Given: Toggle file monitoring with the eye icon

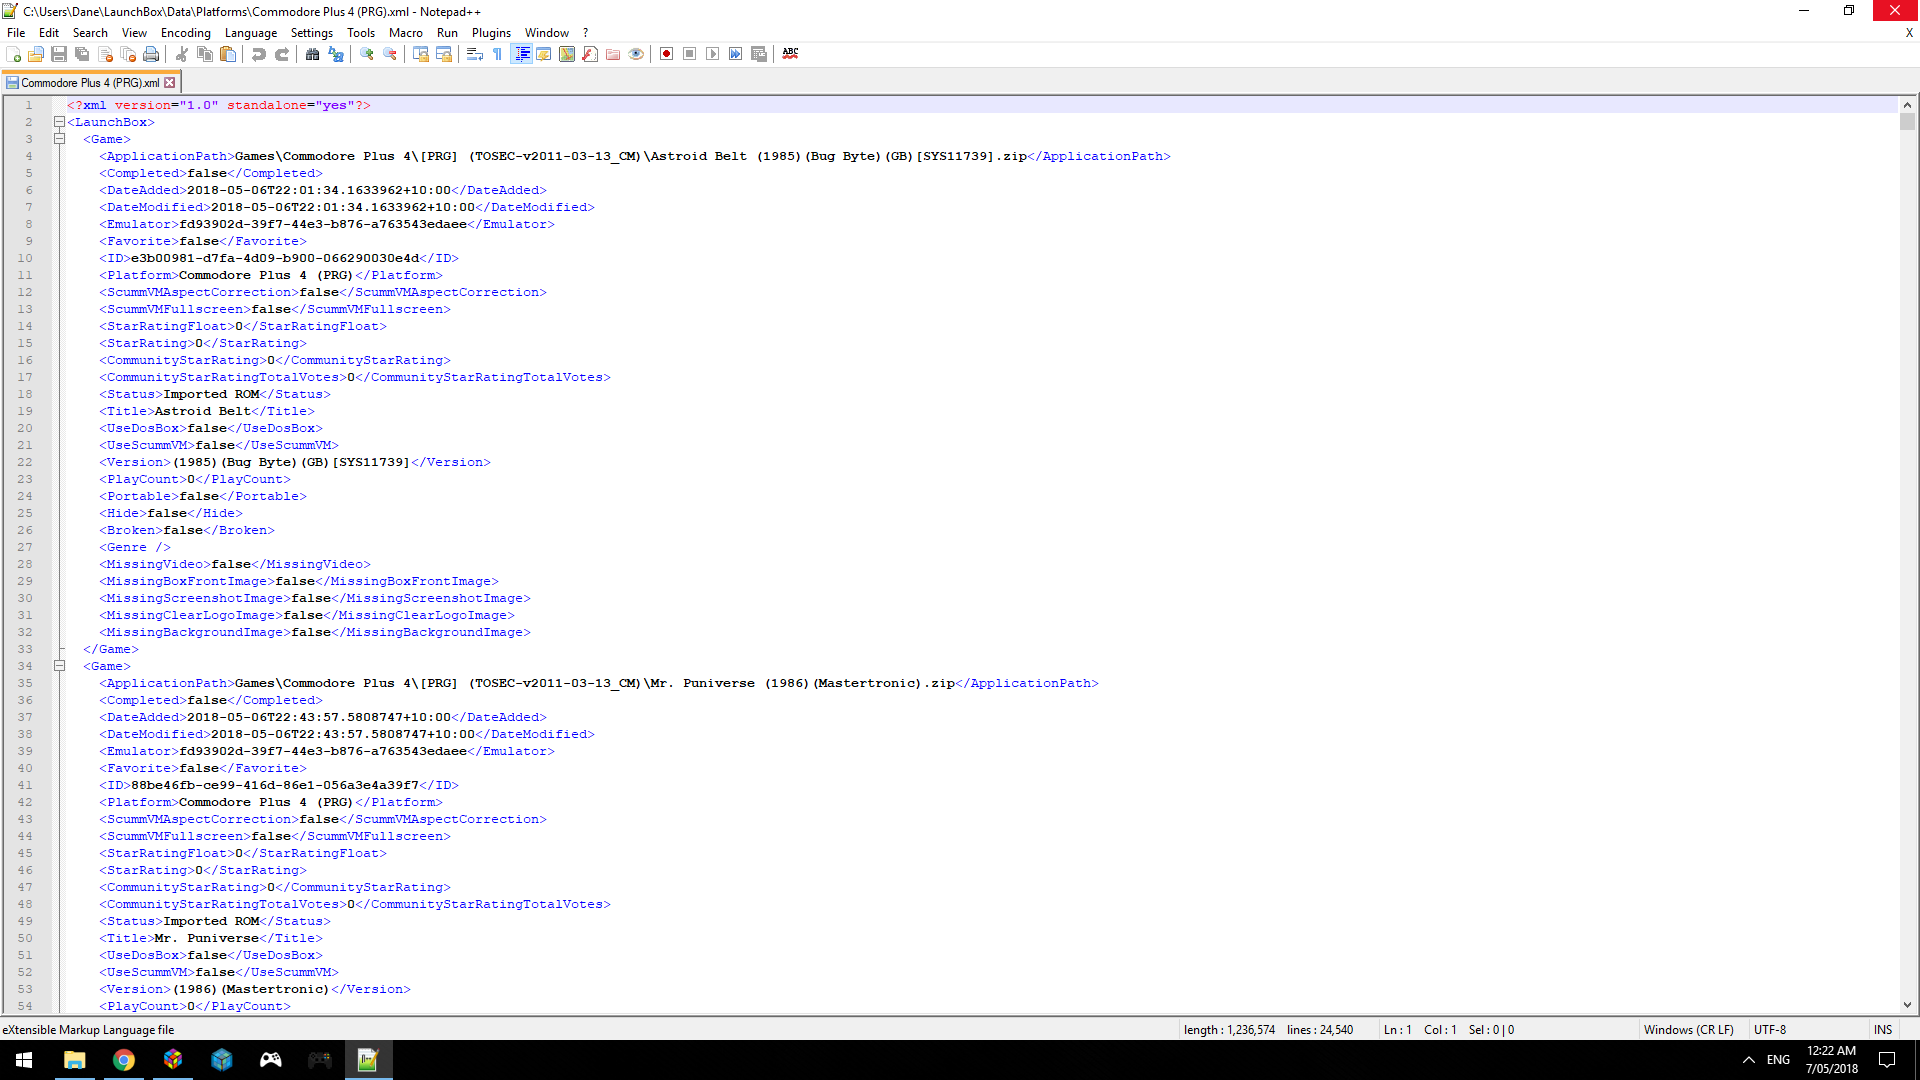Looking at the screenshot, I should 636,54.
